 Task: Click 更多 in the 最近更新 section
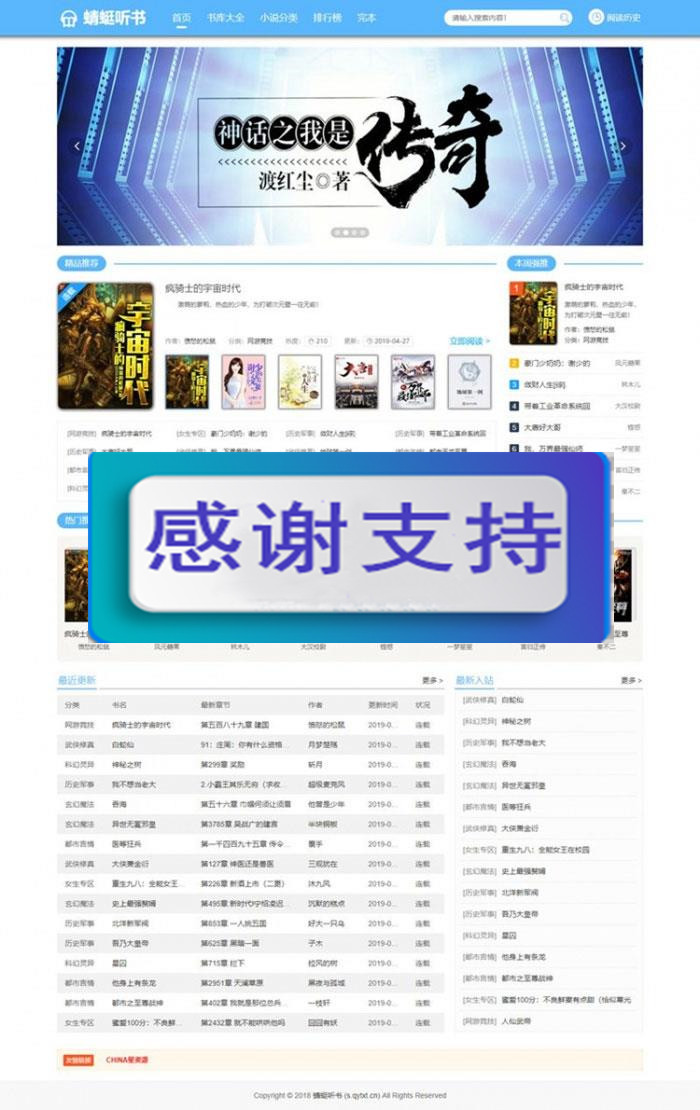click(432, 680)
